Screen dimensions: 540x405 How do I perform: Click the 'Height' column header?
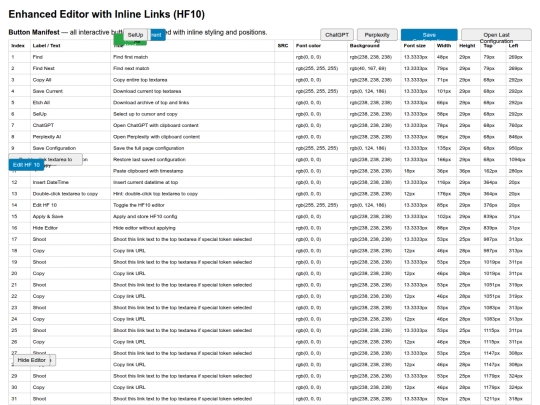click(x=467, y=45)
